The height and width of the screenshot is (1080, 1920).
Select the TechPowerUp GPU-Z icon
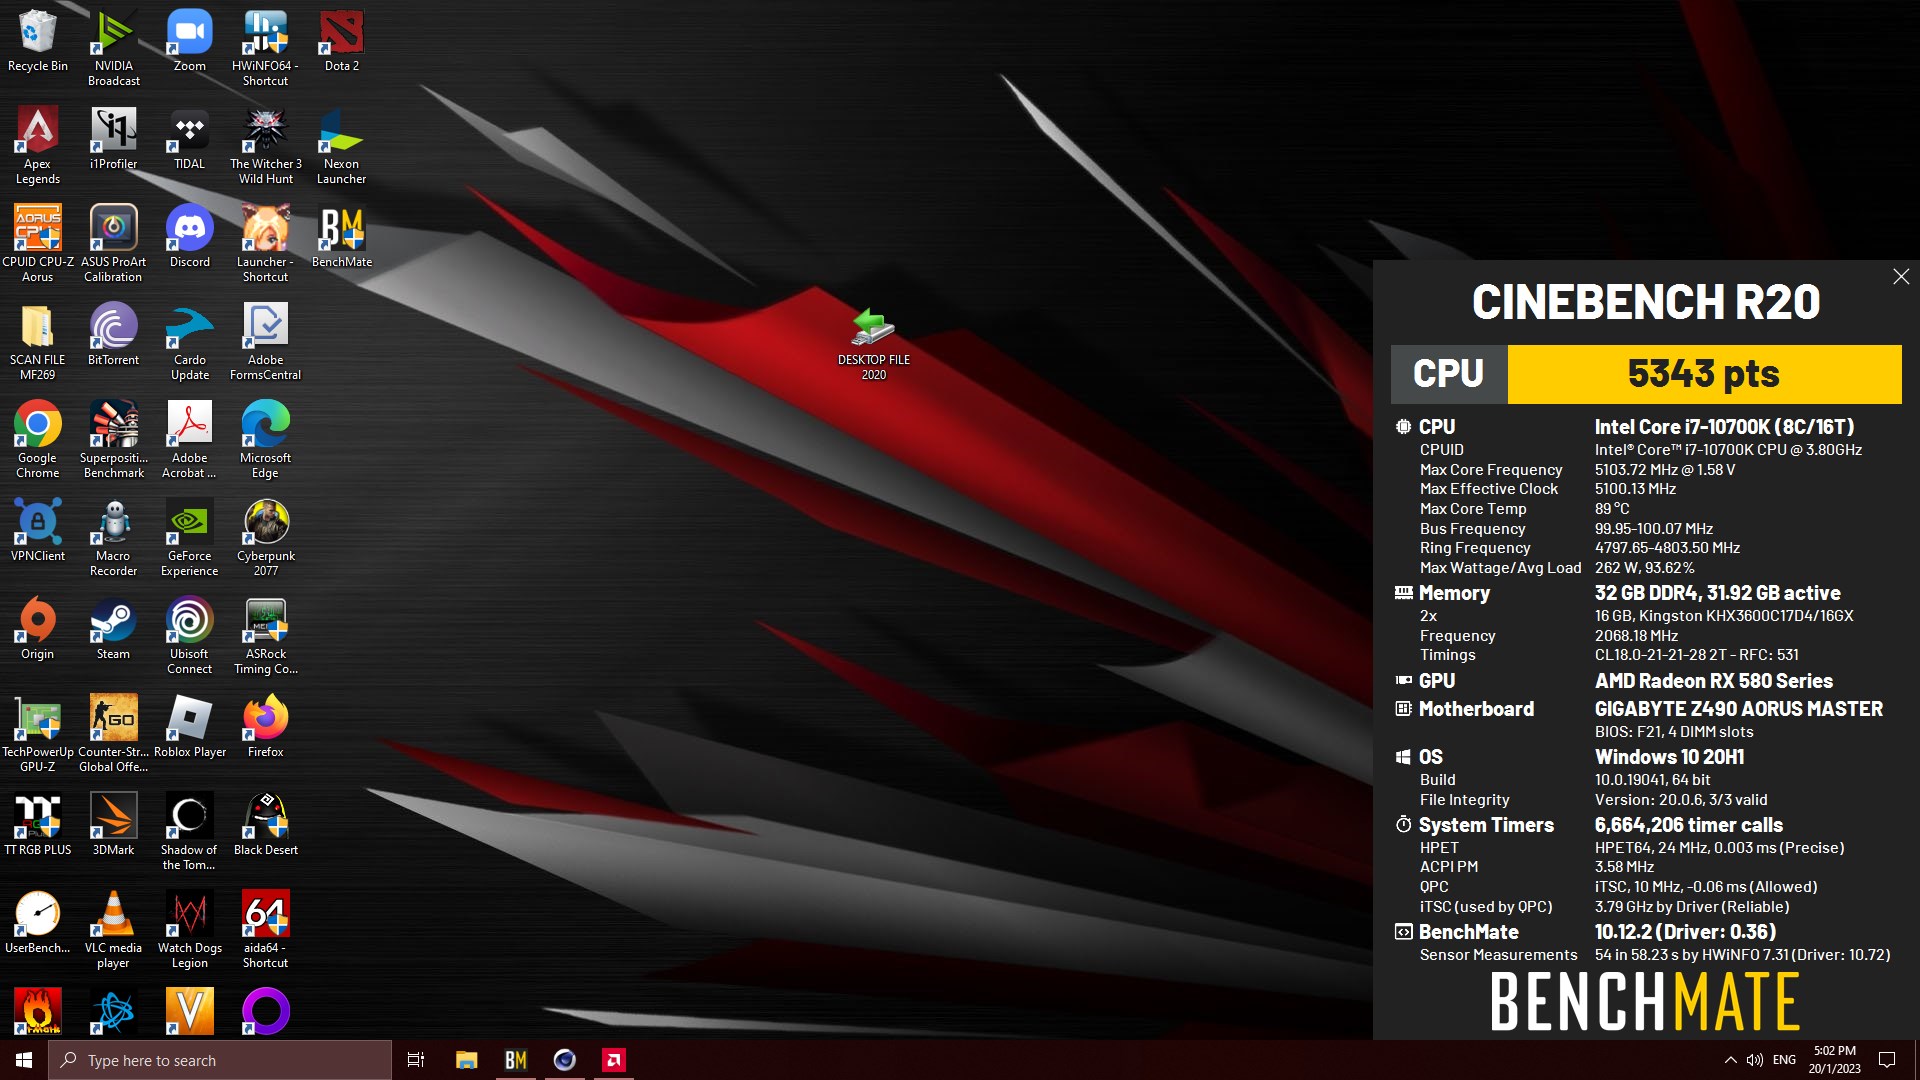[38, 735]
